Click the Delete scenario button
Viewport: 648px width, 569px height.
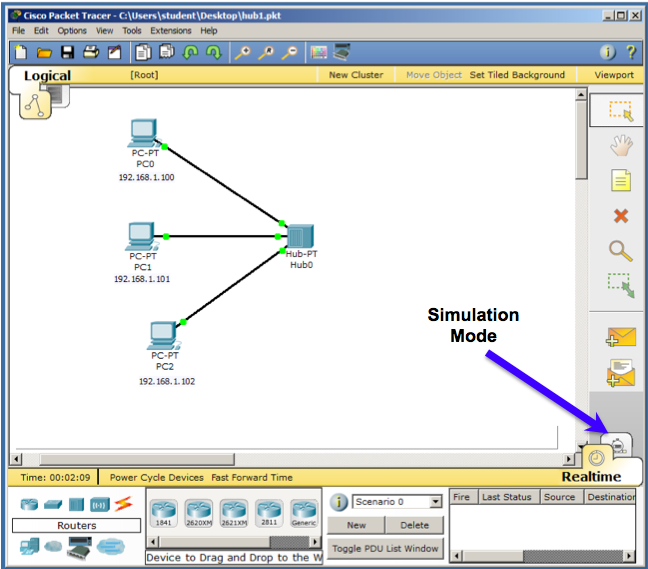click(415, 525)
